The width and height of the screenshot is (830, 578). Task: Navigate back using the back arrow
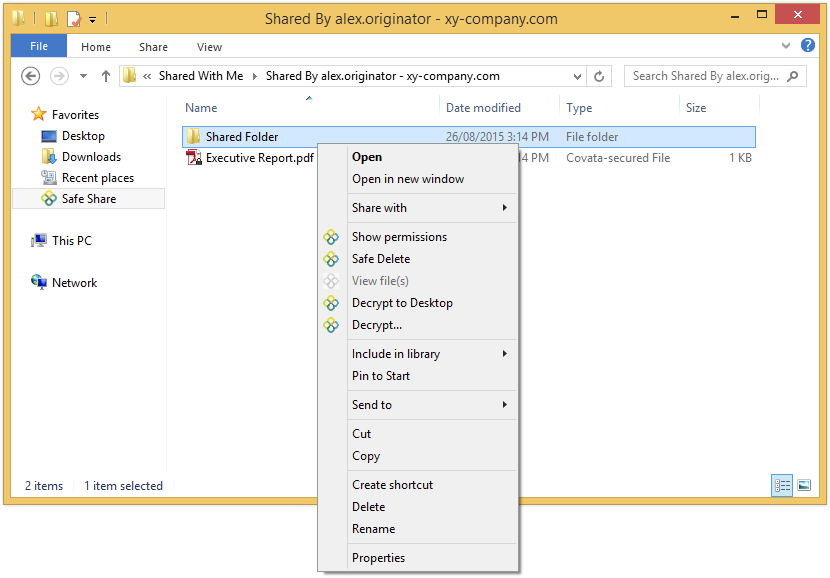click(30, 75)
